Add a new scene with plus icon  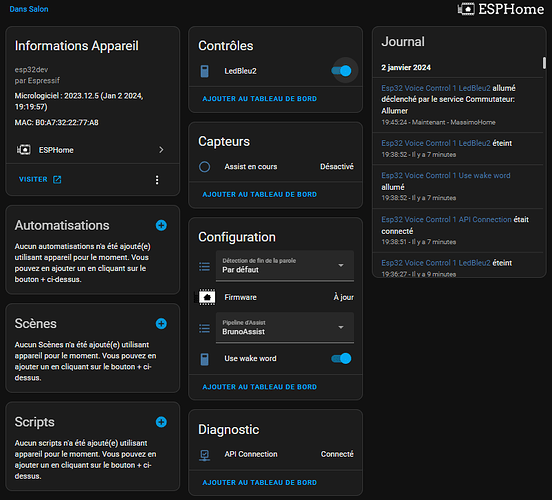point(161,324)
